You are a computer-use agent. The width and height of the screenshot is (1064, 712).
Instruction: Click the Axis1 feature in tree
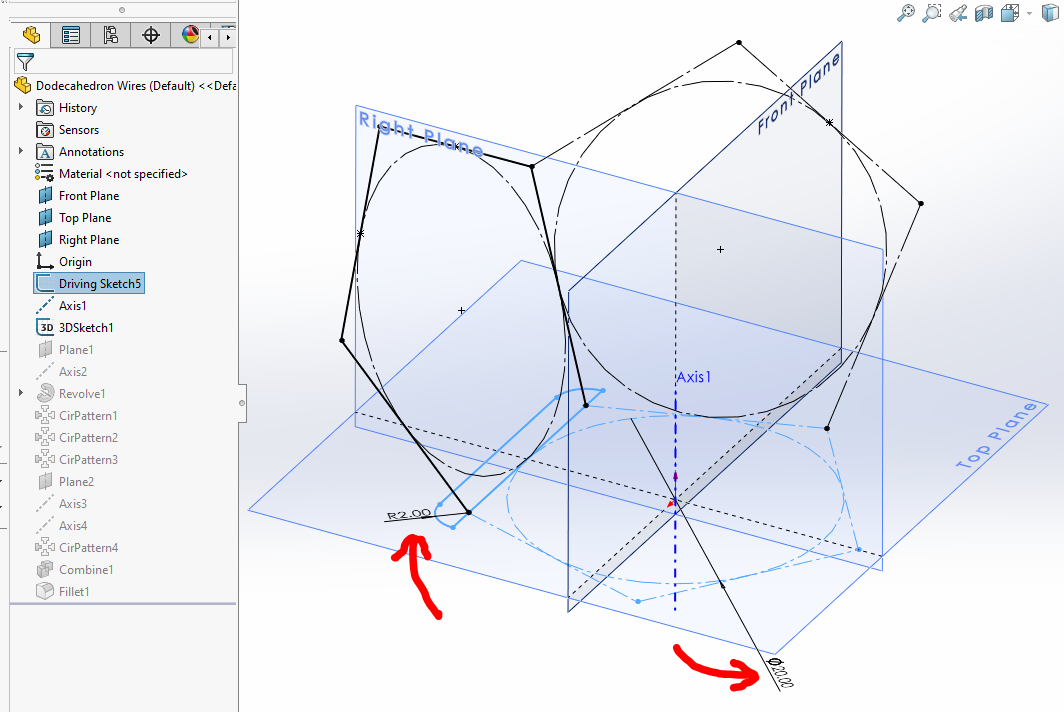72,305
